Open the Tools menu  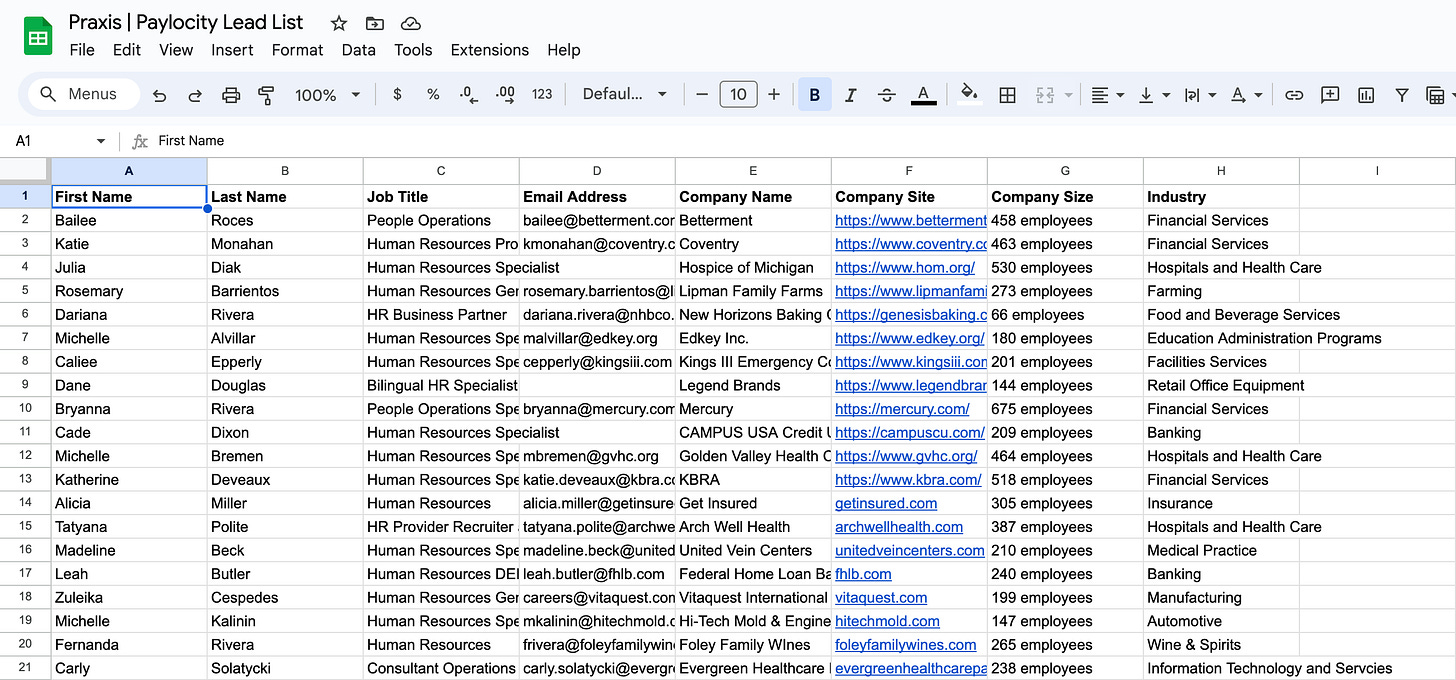point(413,50)
